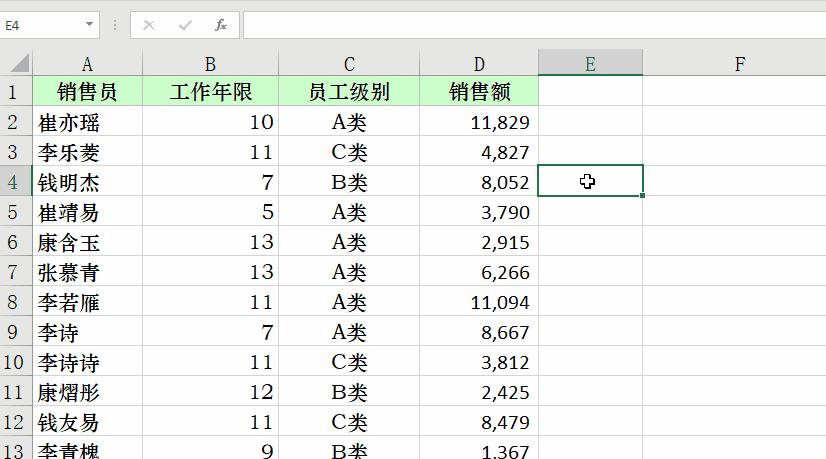Click the Cancel X formula button
This screenshot has width=826, height=459.
149,25
